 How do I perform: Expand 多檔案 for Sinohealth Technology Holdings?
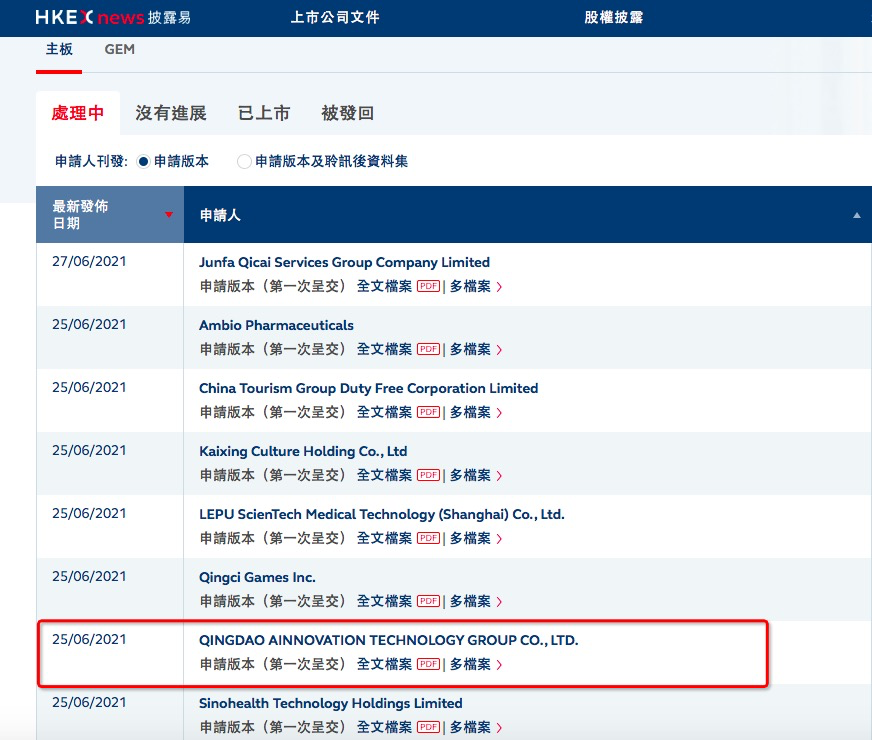click(x=475, y=727)
